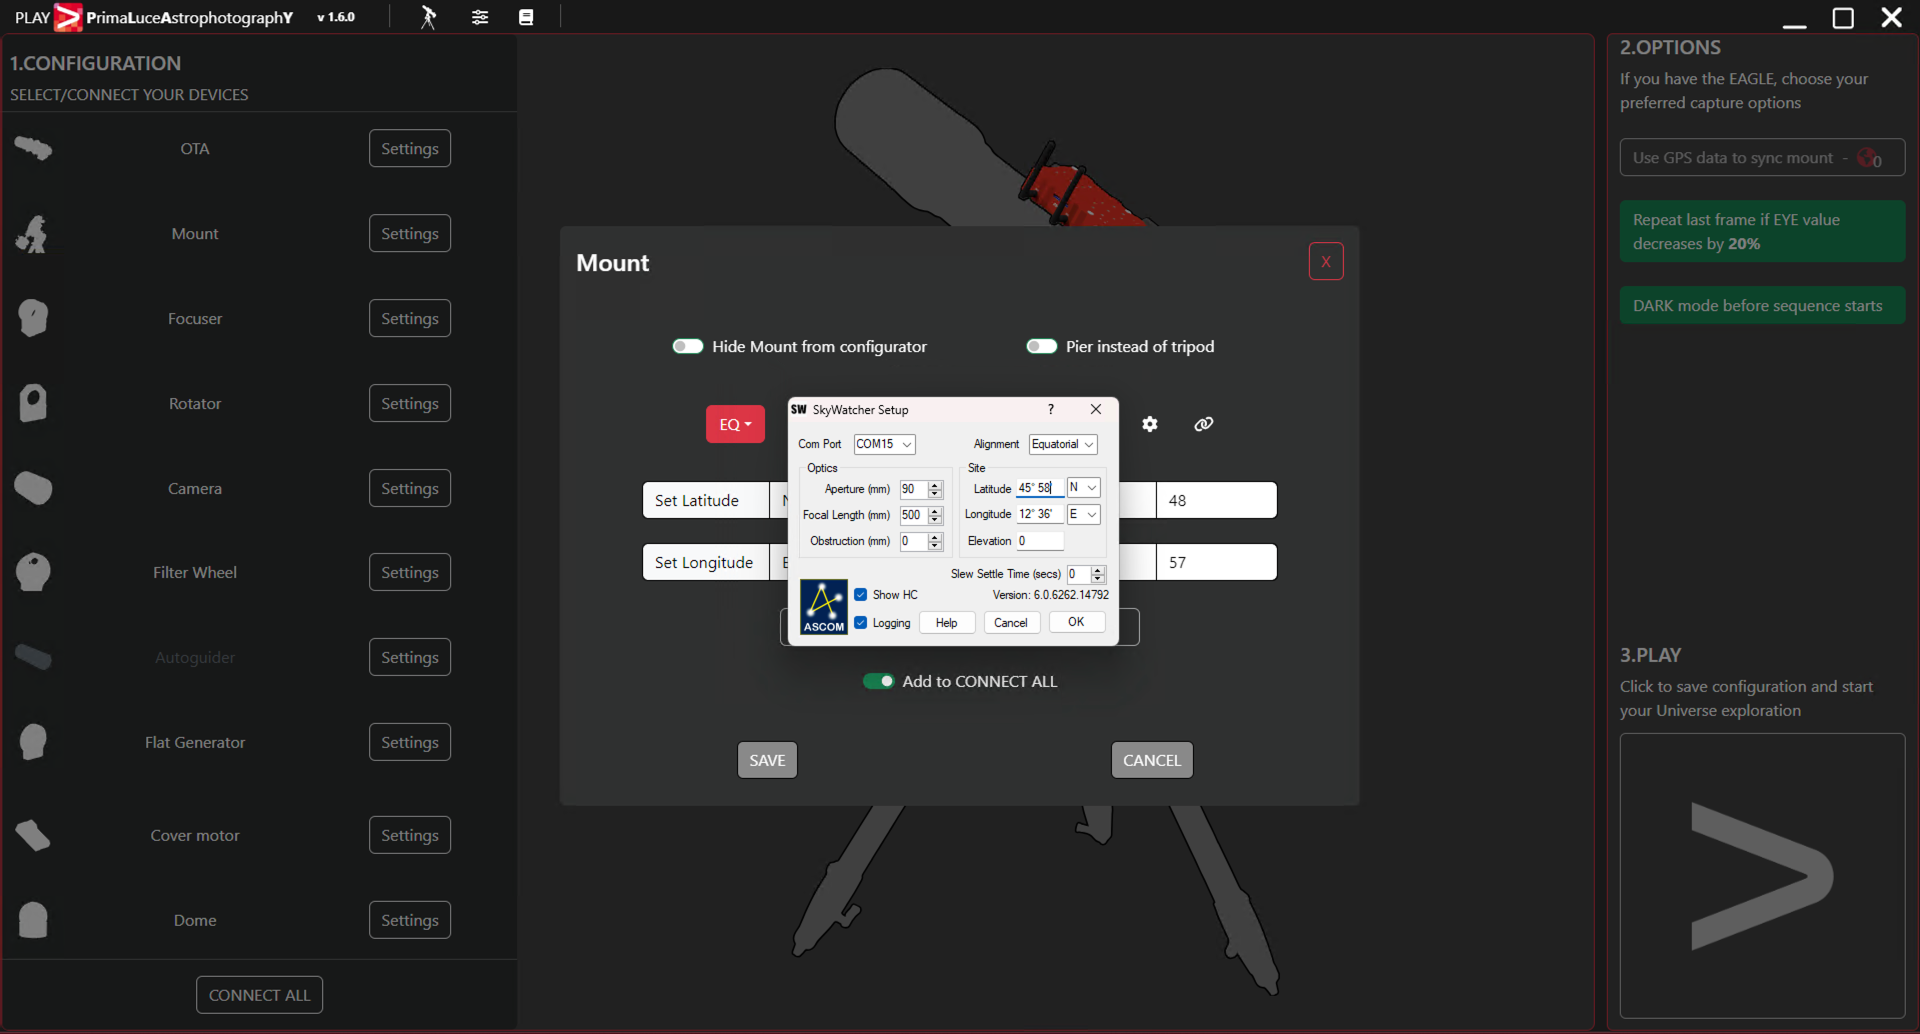Click the Aperture spinner arrows

935,489
